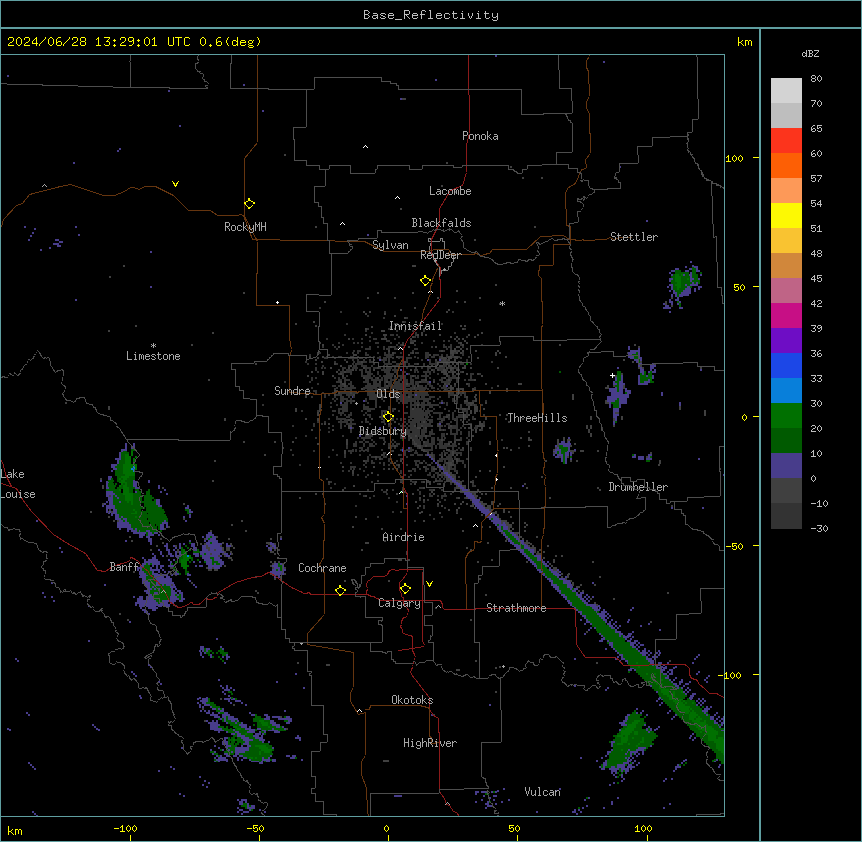Click the Banff label
The width and height of the screenshot is (862, 842).
(x=125, y=567)
